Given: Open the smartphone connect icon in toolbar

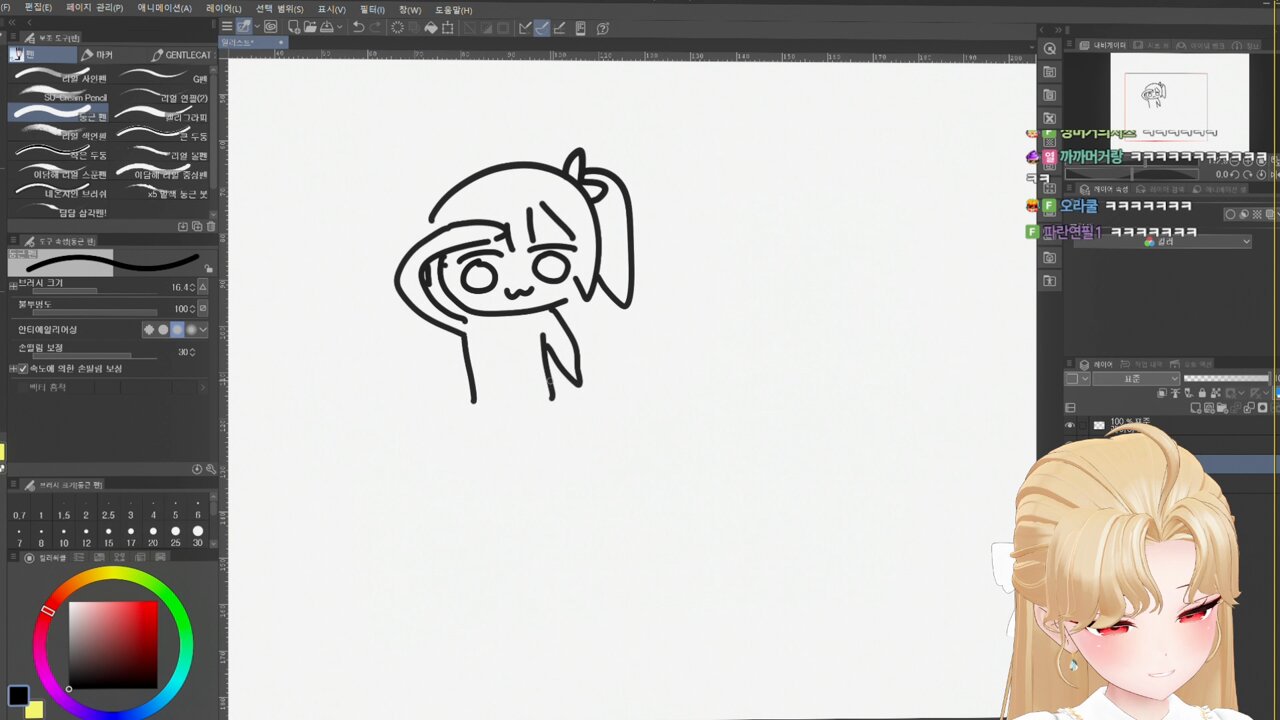Looking at the screenshot, I should coord(581,28).
